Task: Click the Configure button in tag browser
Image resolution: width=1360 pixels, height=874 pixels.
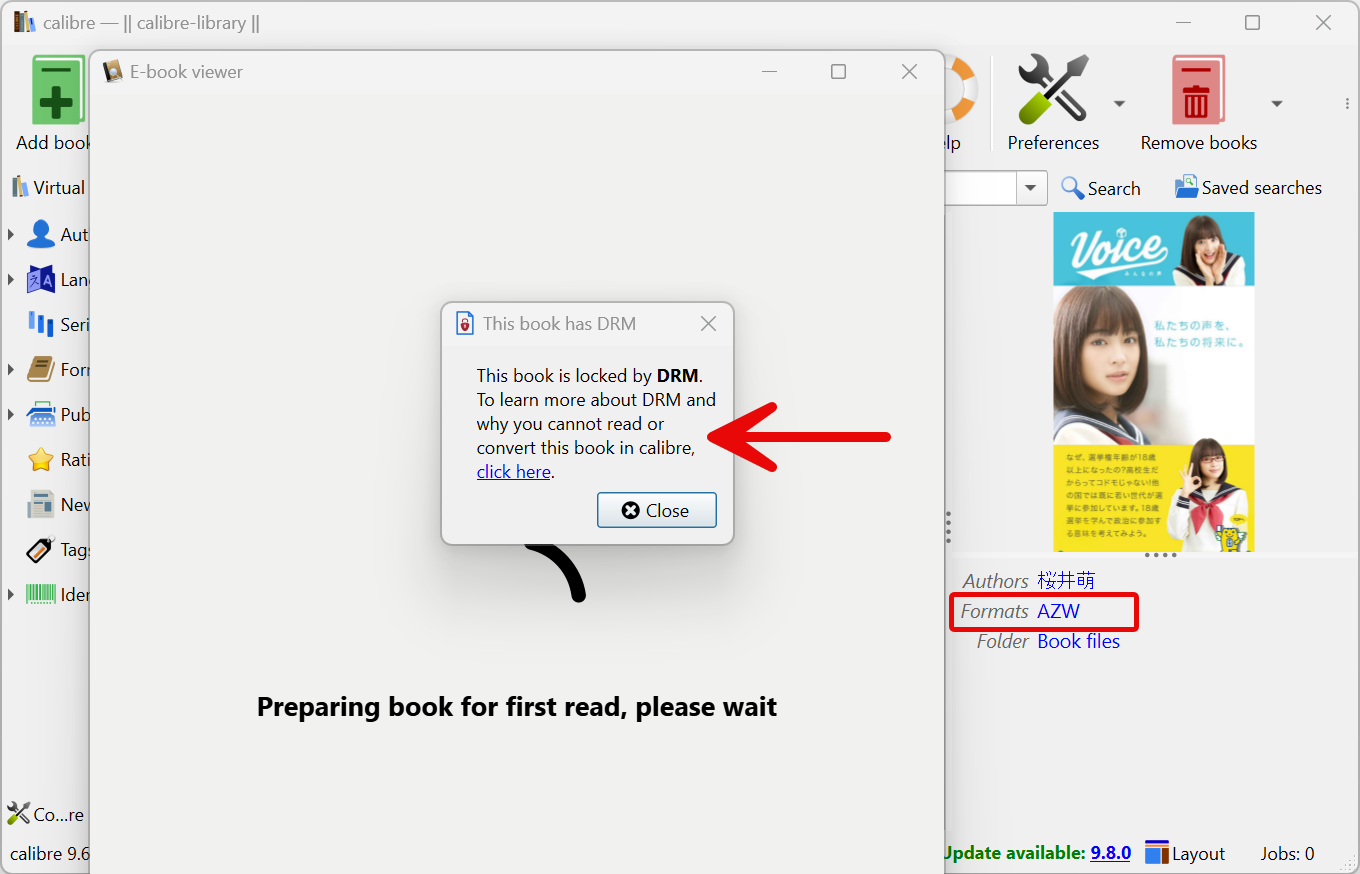Action: click(46, 814)
